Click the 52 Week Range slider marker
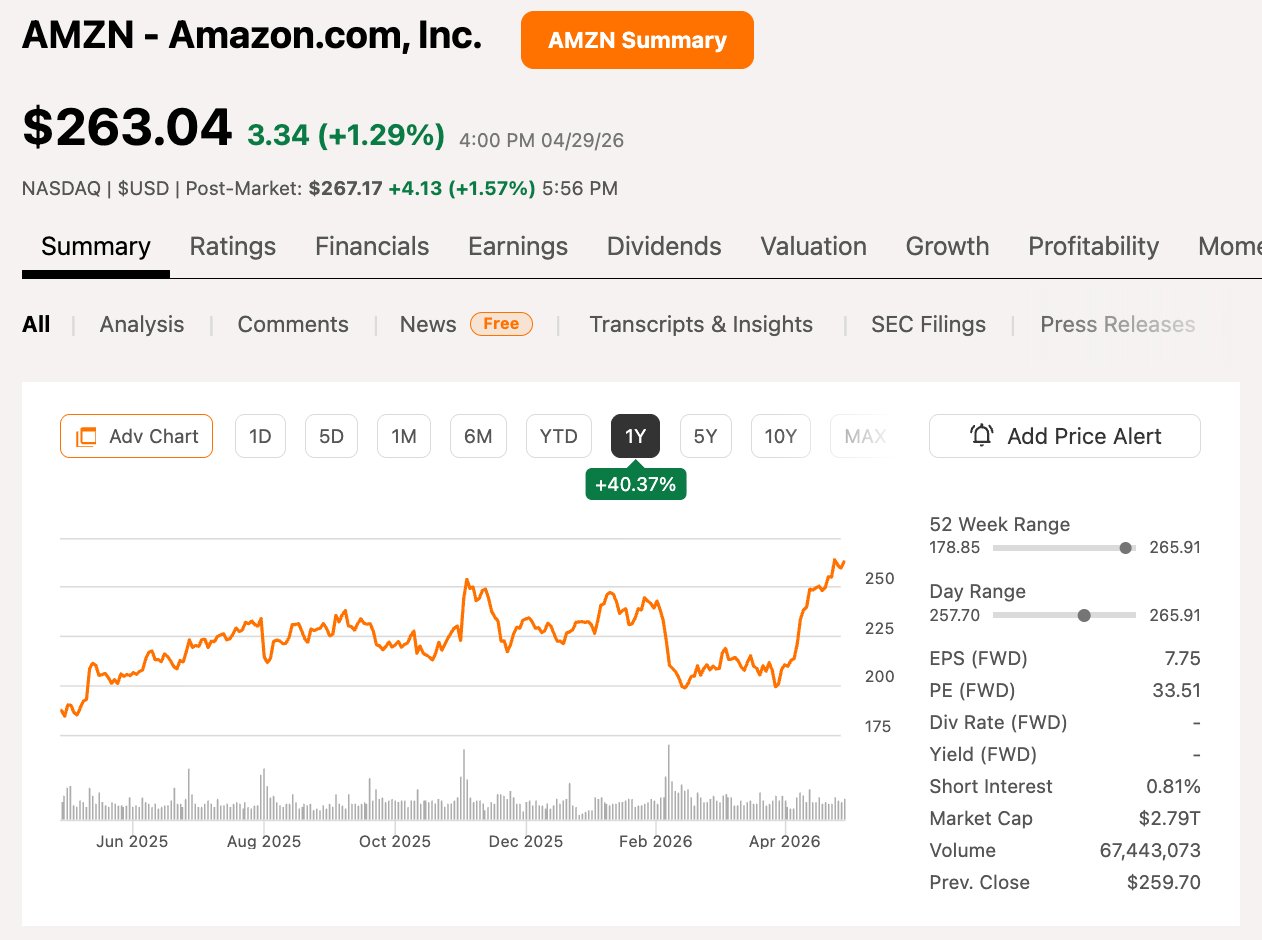The width and height of the screenshot is (1262, 940). [1126, 548]
